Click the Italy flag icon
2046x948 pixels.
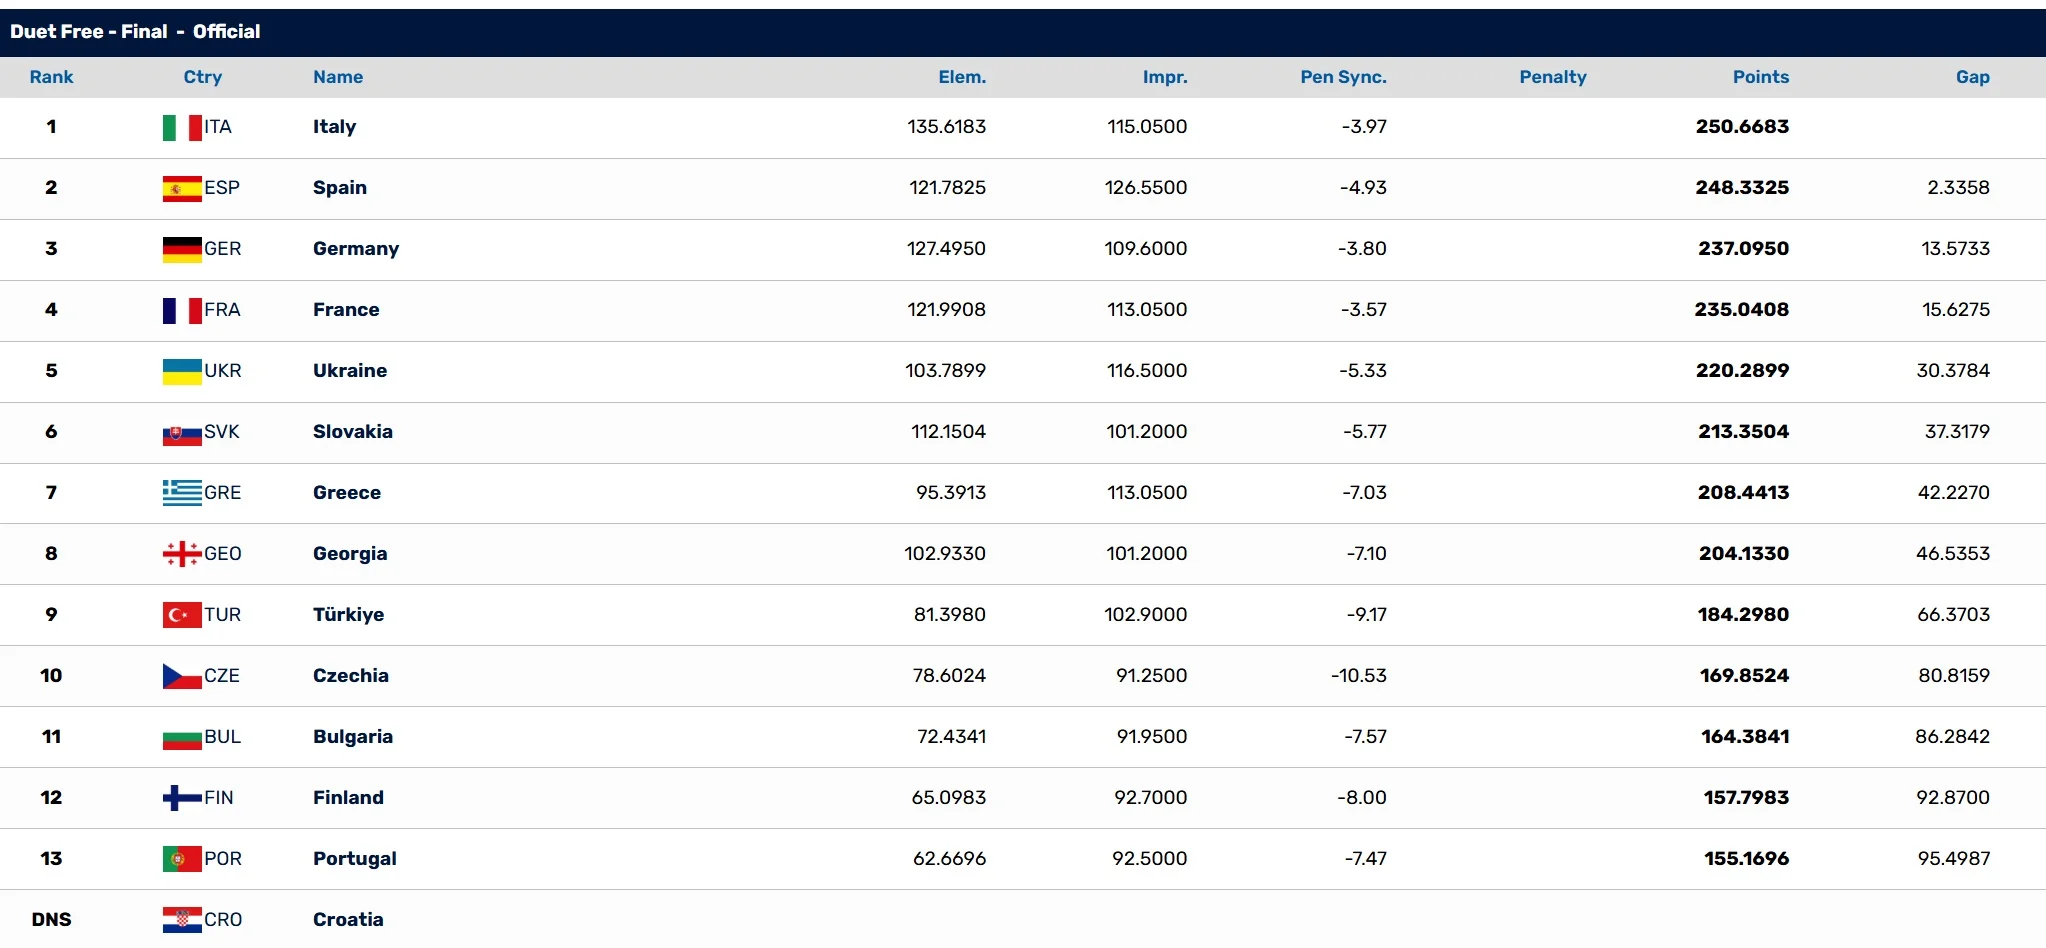(x=182, y=127)
